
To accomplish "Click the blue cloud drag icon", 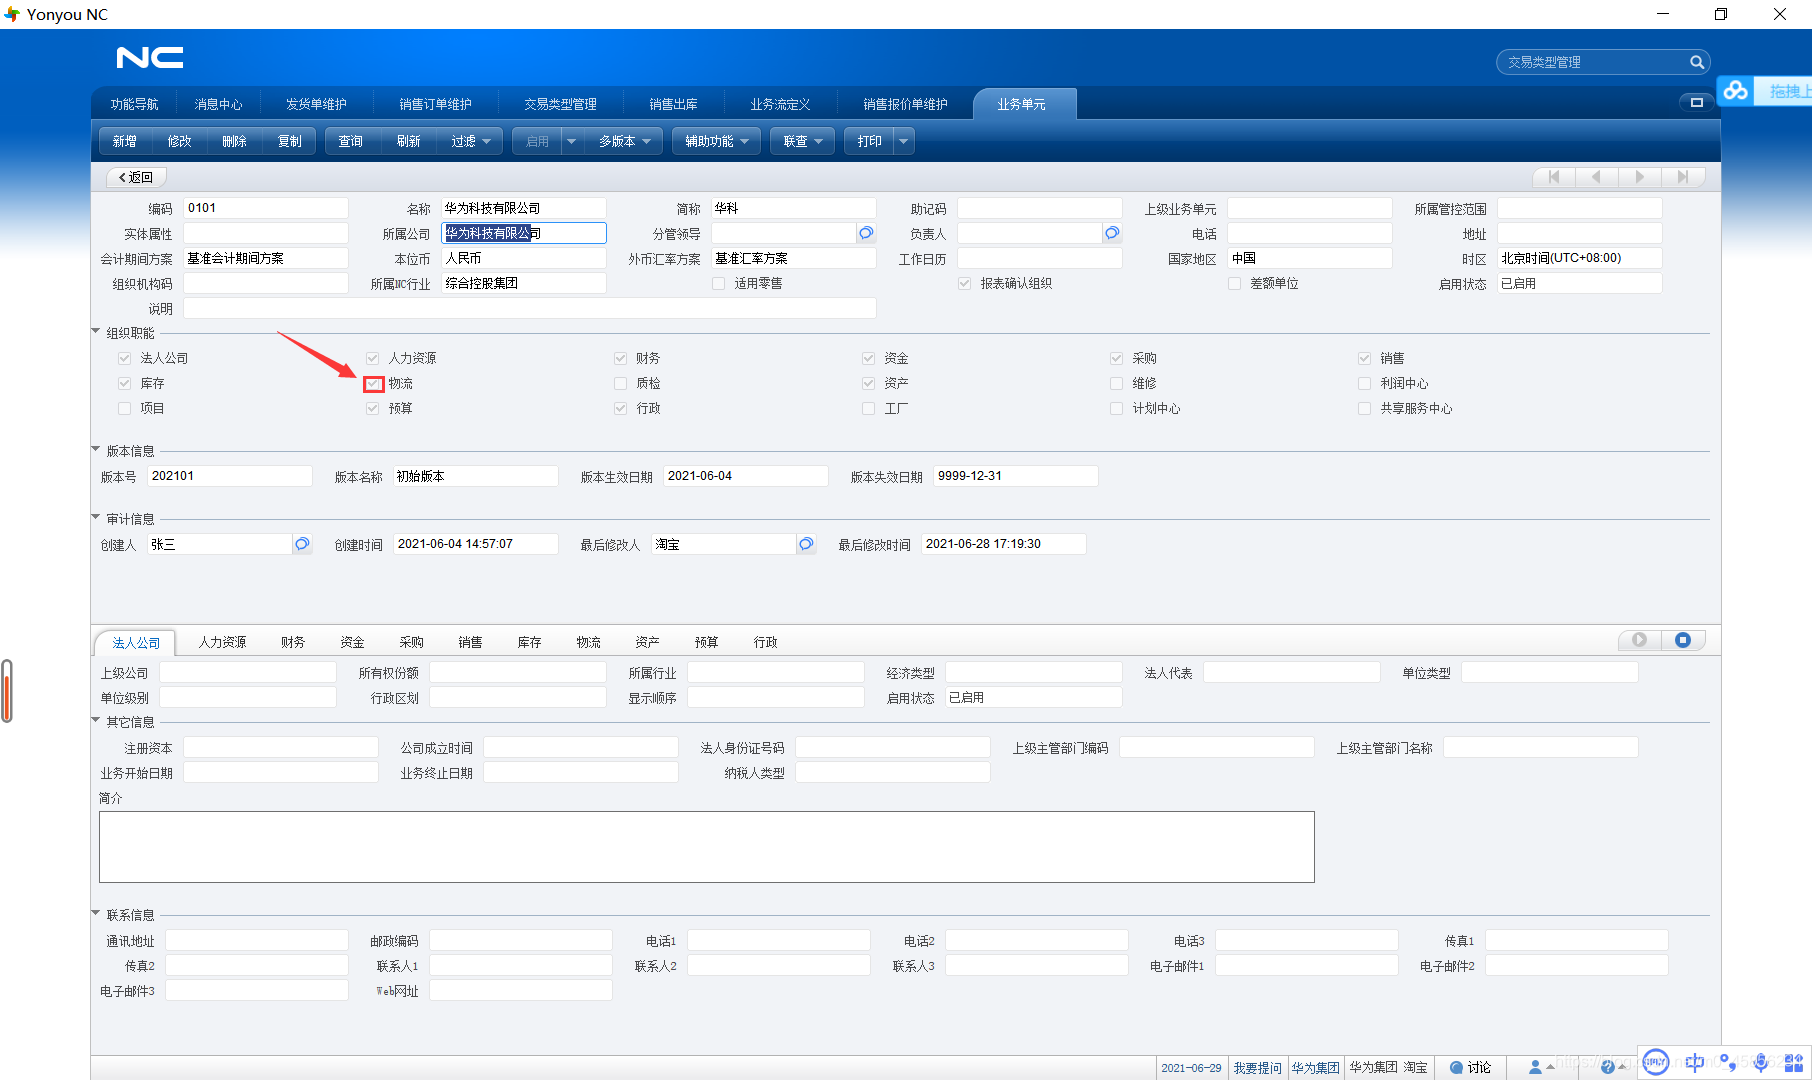I will [1736, 91].
